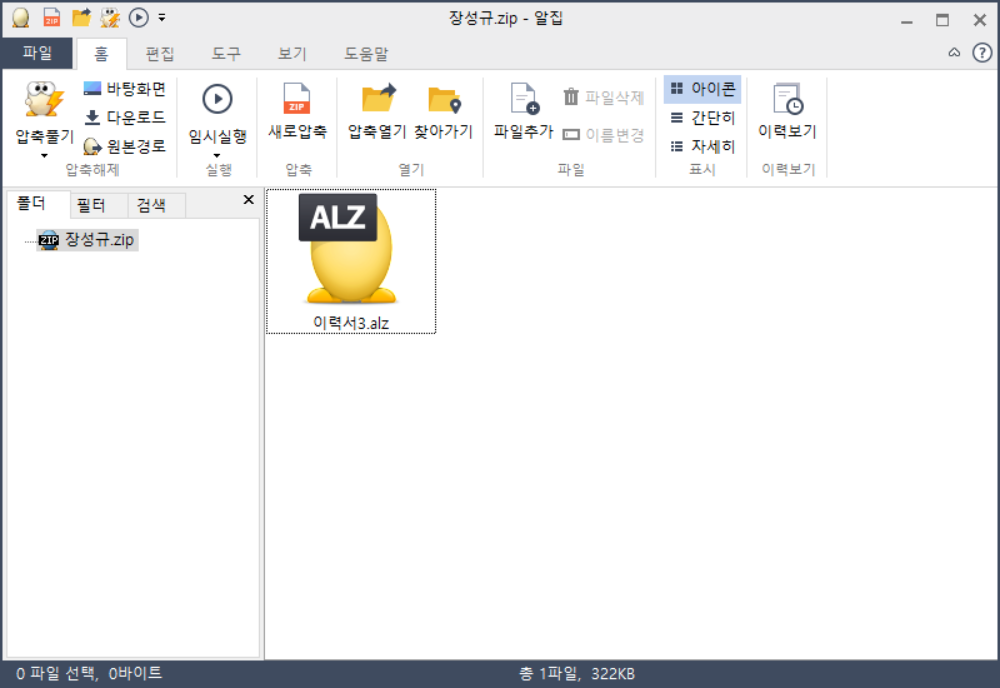Image resolution: width=1000 pixels, height=688 pixels.
Task: Close the folder side panel
Action: [249, 200]
